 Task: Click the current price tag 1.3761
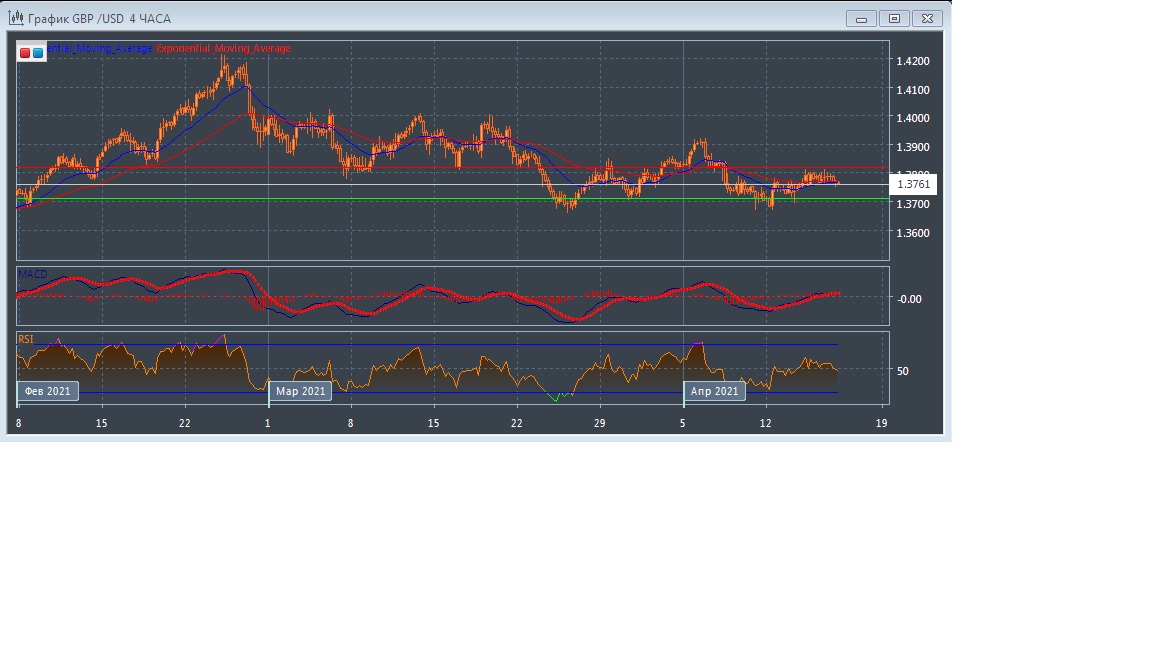913,184
